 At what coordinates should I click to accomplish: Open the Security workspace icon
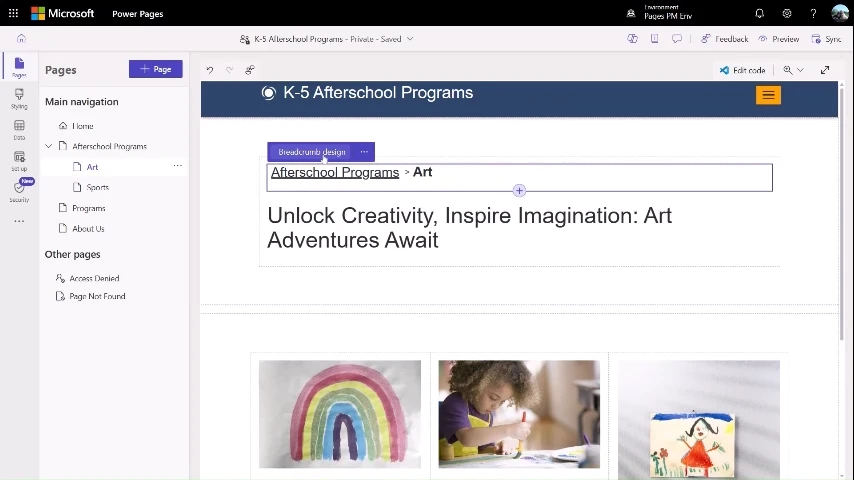19,191
